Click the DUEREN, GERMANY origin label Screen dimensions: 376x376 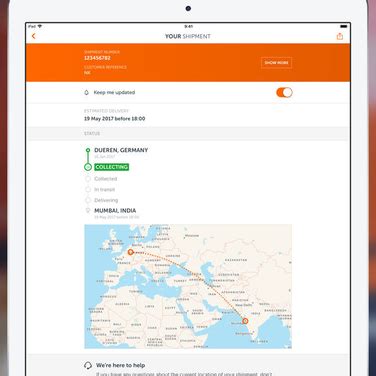(121, 150)
